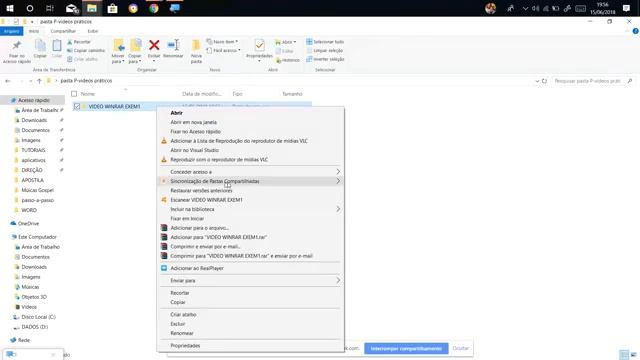Image resolution: width=640 pixels, height=360 pixels.
Task: Sort by the Nome column header
Action: (x=88, y=94)
